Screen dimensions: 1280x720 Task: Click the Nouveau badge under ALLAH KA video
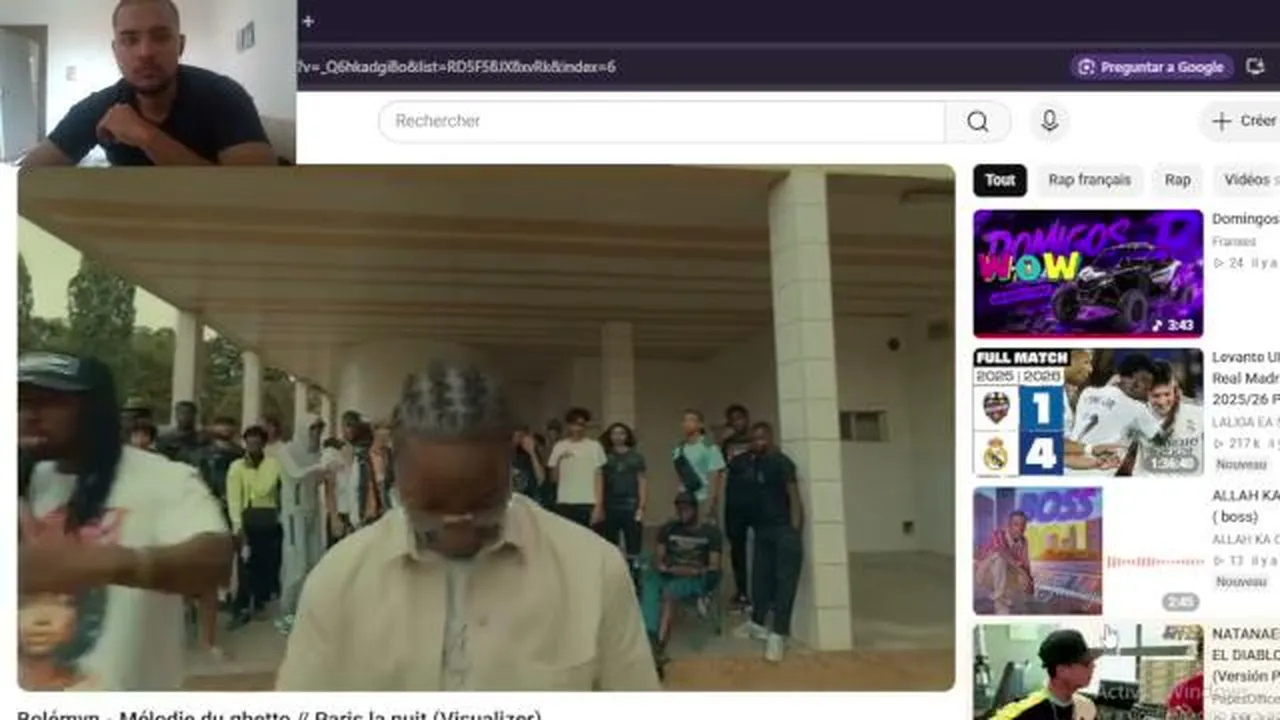tap(1241, 582)
